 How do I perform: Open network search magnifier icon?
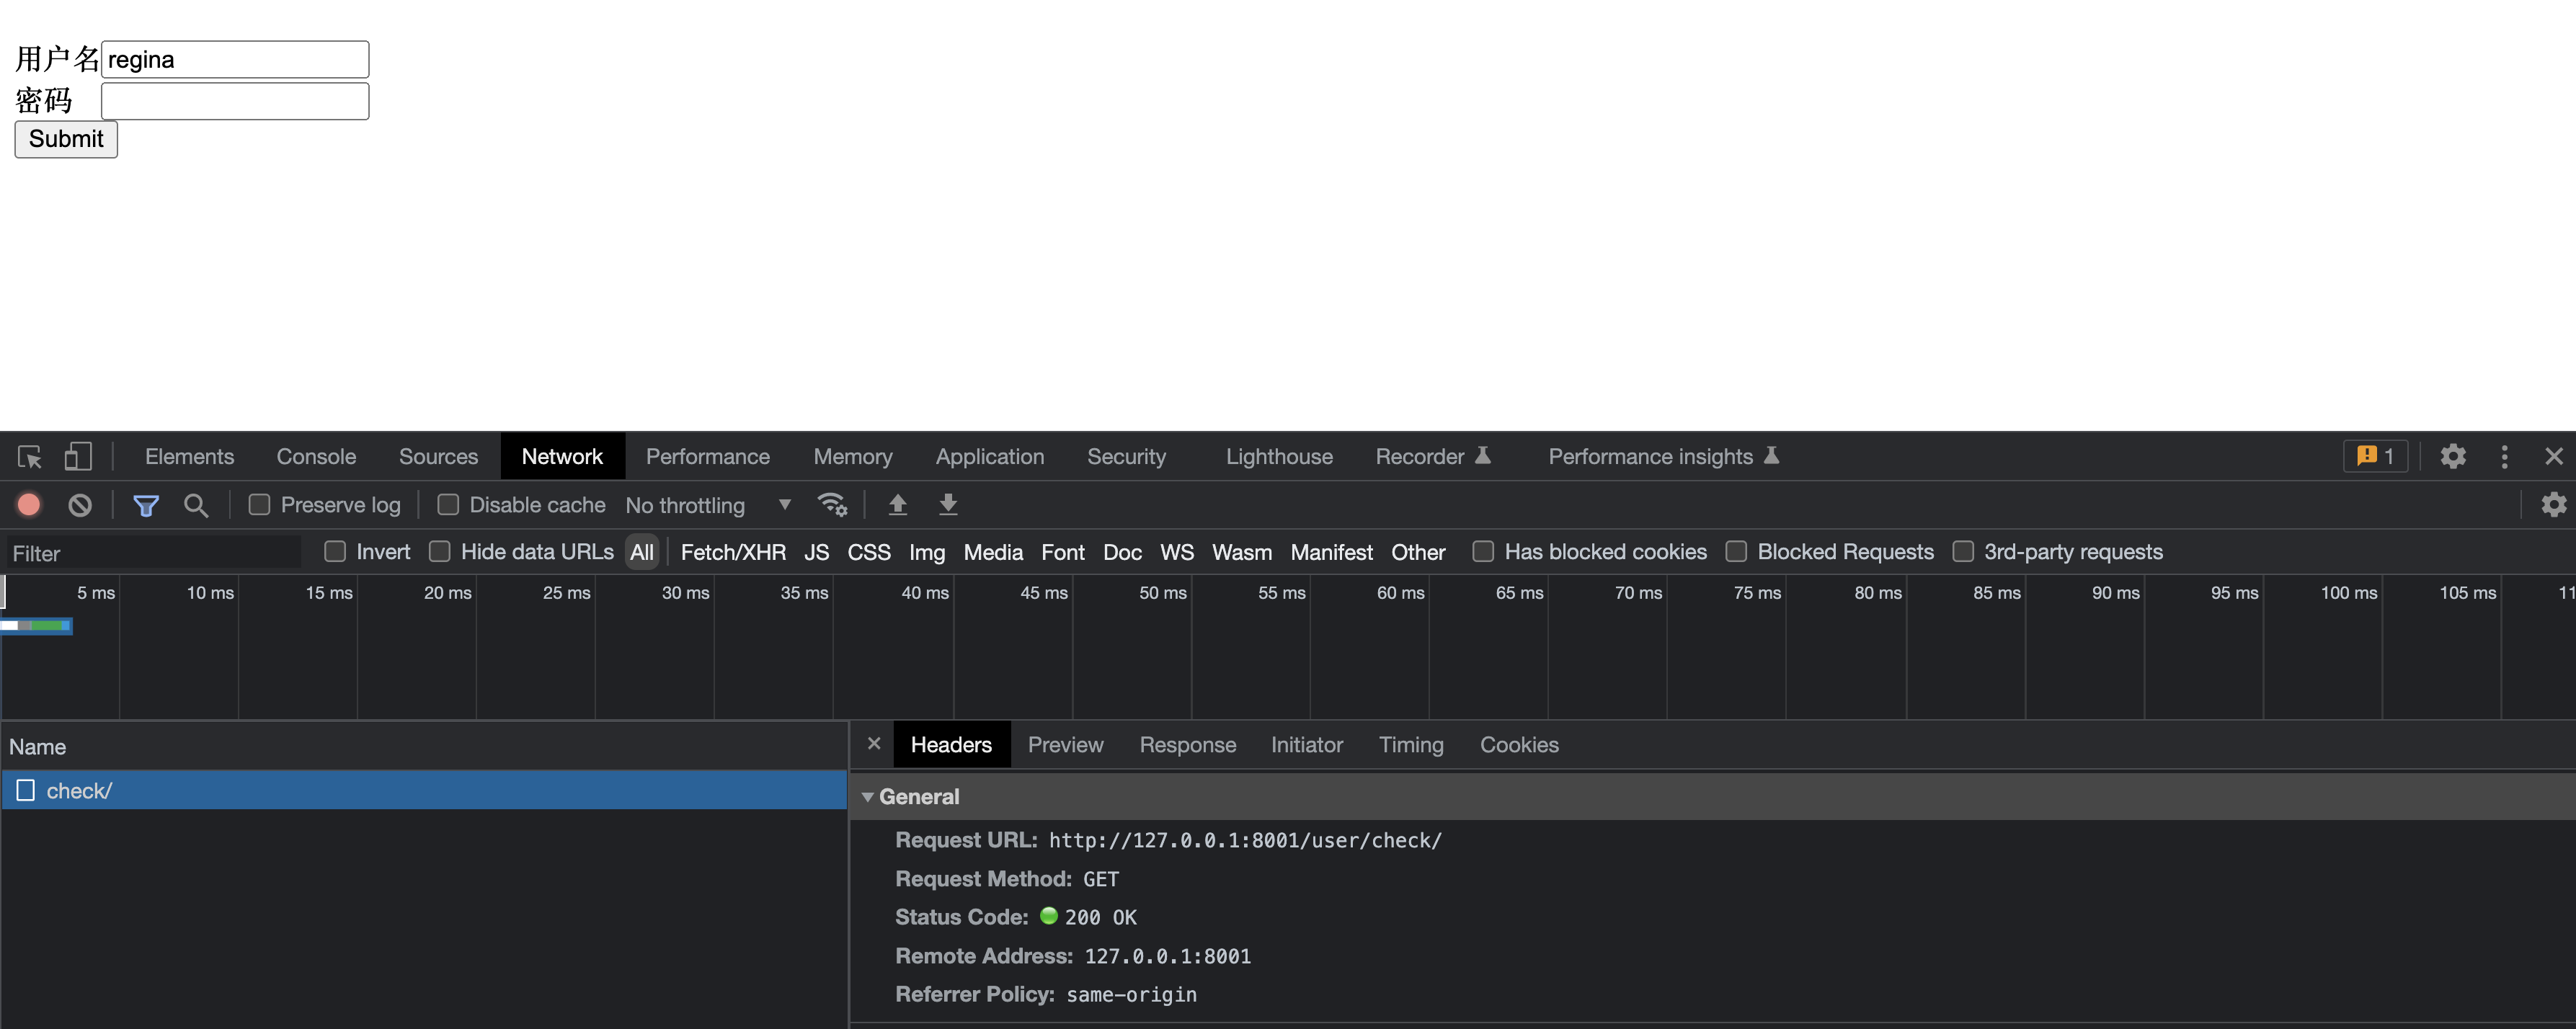196,505
